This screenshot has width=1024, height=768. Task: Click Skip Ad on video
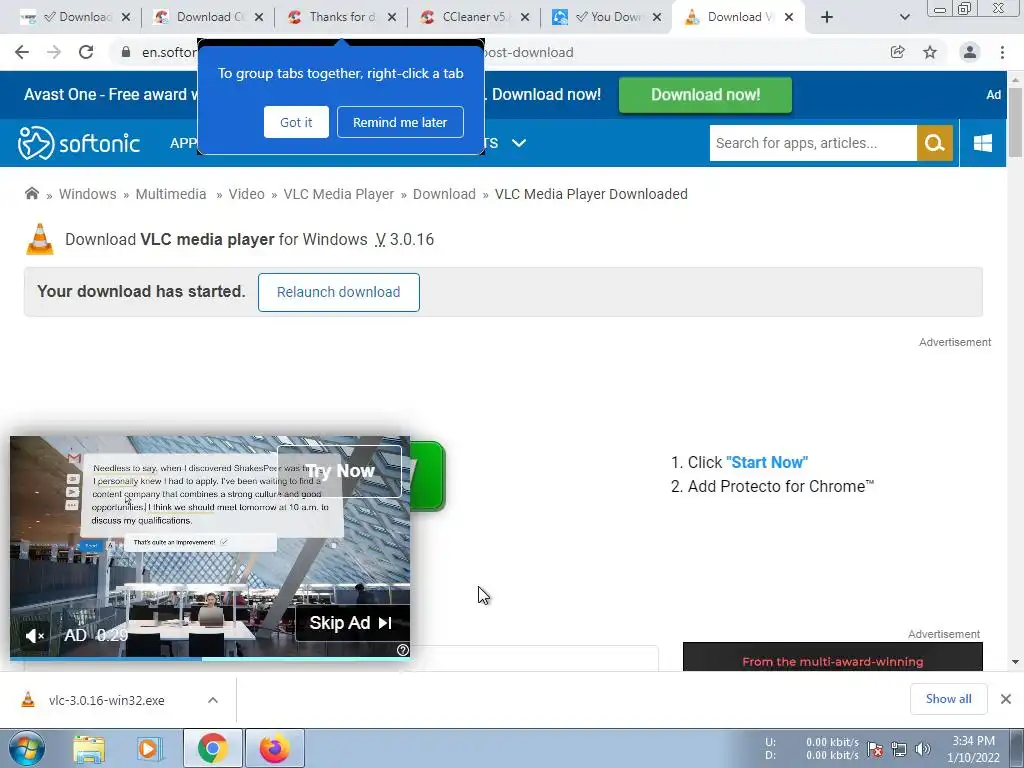[351, 623]
